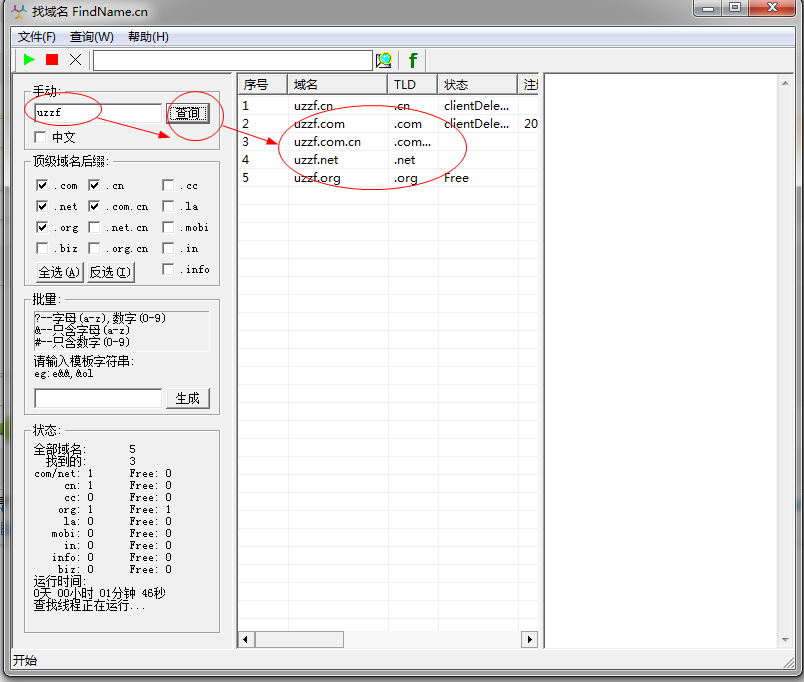Uncheck the .net suffix checkbox

click(x=42, y=206)
